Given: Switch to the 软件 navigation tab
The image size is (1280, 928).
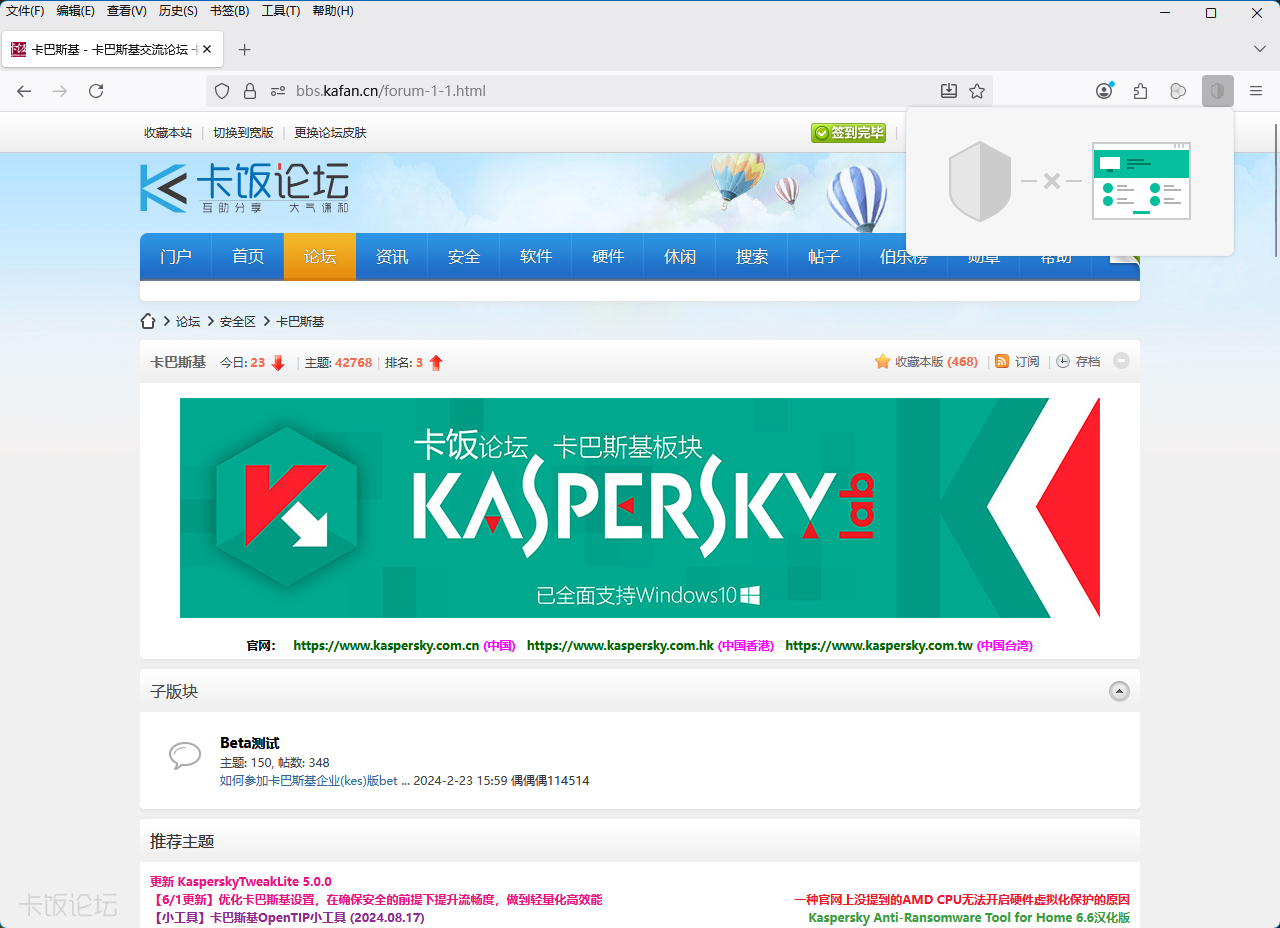Looking at the screenshot, I should [x=535, y=256].
